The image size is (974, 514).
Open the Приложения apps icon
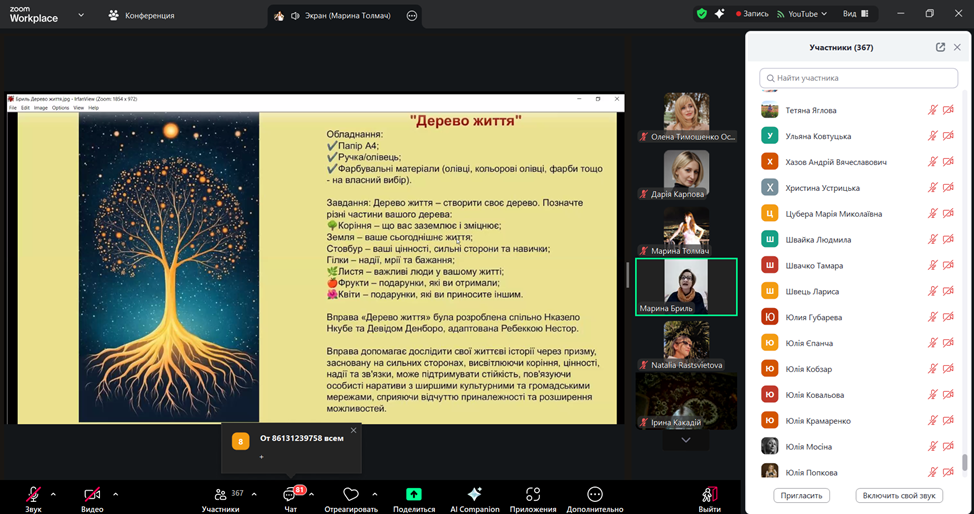(x=533, y=494)
